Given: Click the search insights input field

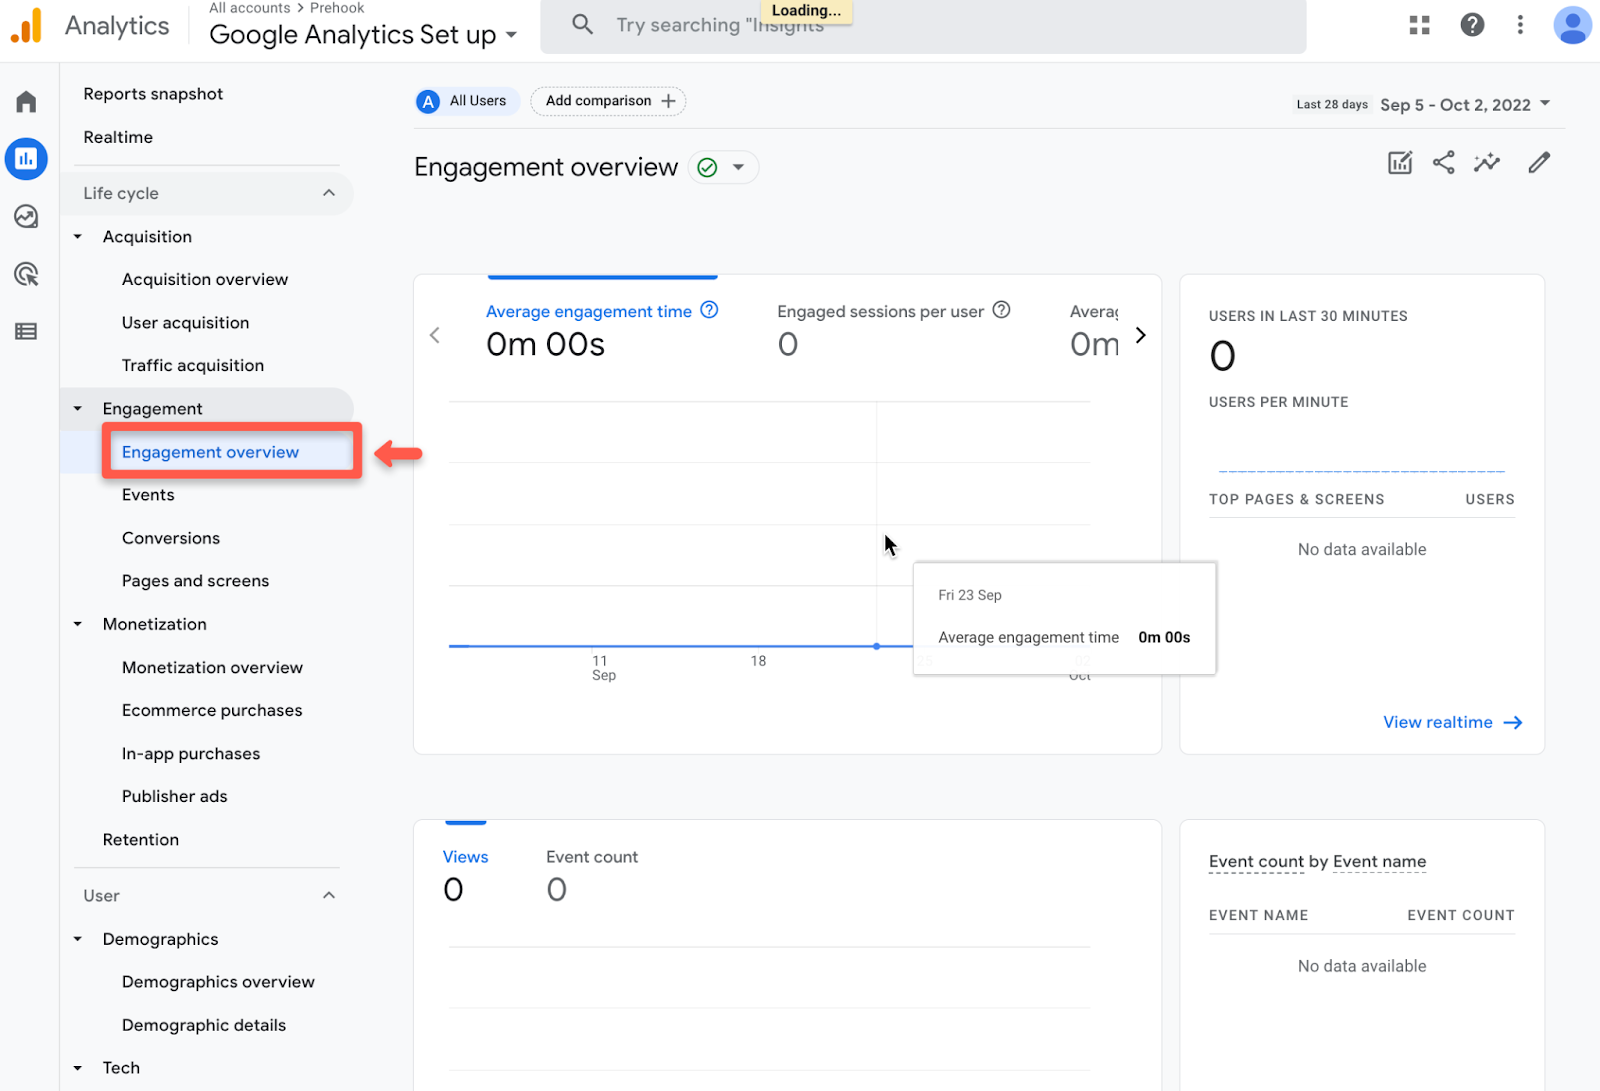Looking at the screenshot, I should [x=923, y=26].
